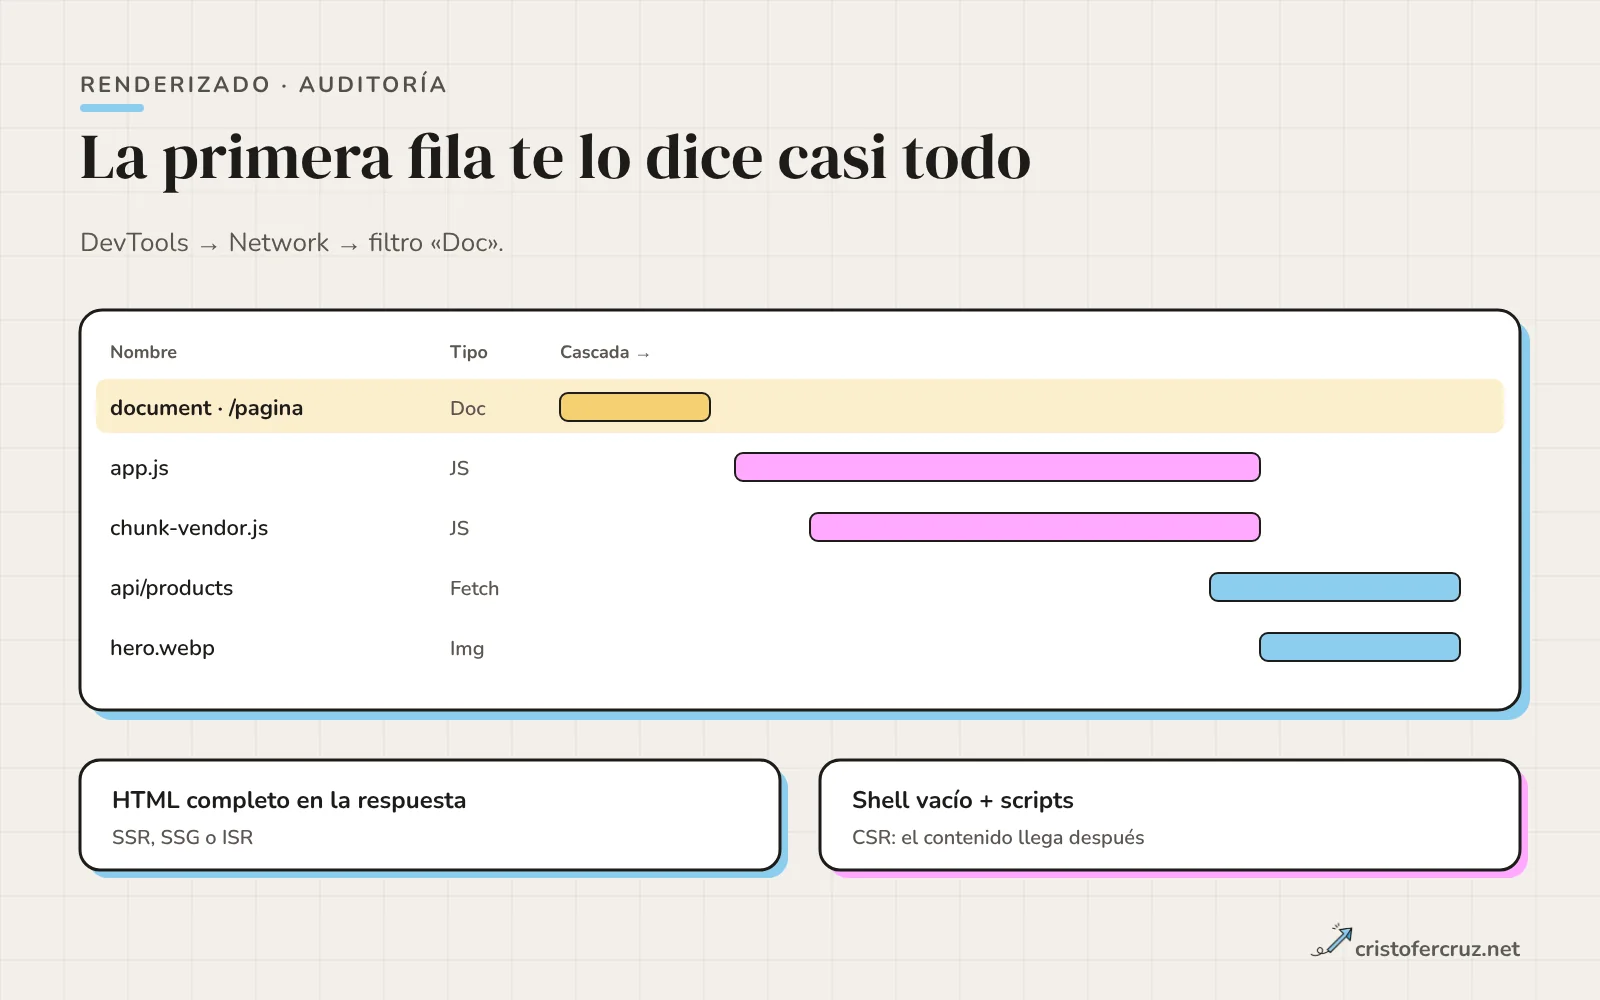Click the 'DevTools → Network → filtro «Doc».' subtitle
The width and height of the screenshot is (1600, 1000).
click(x=292, y=243)
